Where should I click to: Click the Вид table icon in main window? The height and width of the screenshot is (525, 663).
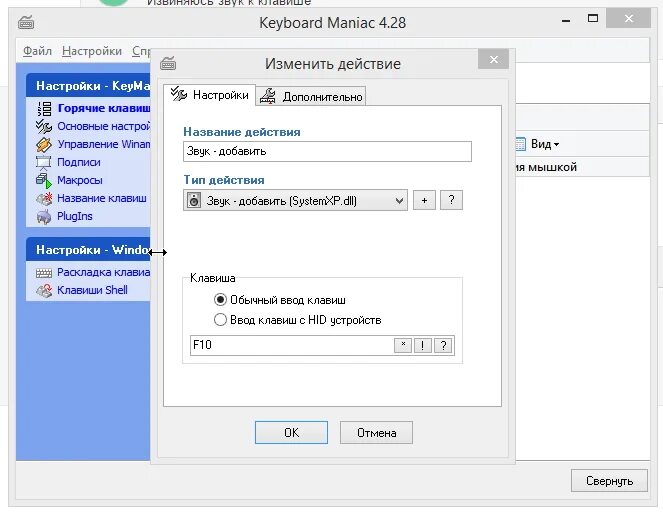pos(521,144)
